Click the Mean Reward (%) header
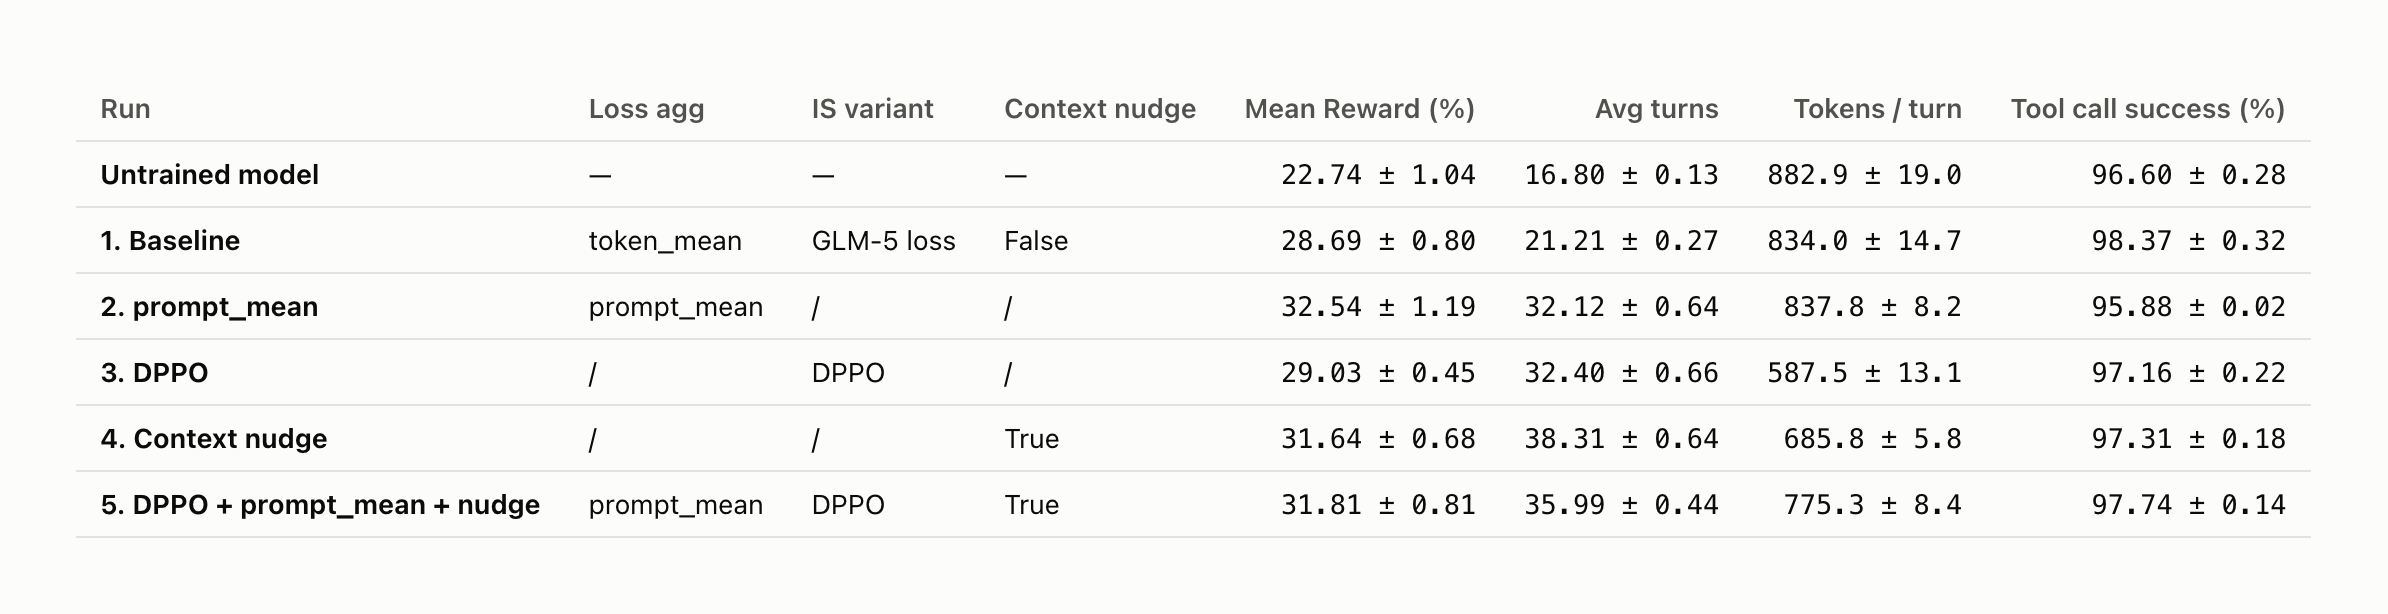 1360,109
